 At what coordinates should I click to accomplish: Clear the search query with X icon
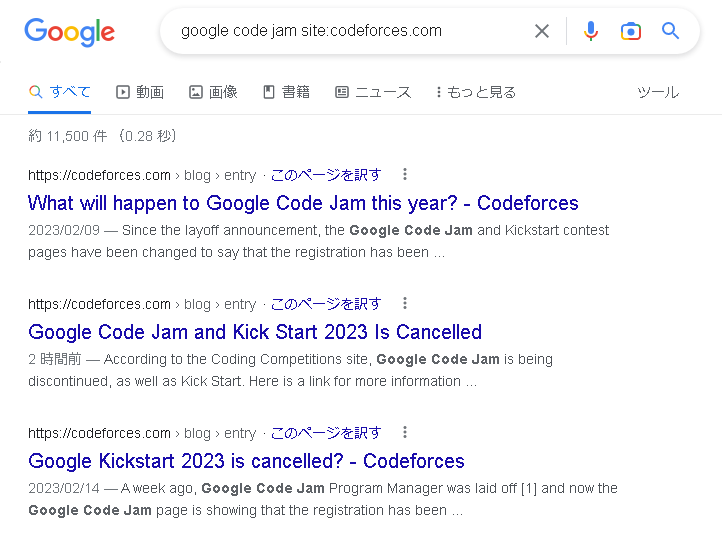(542, 31)
